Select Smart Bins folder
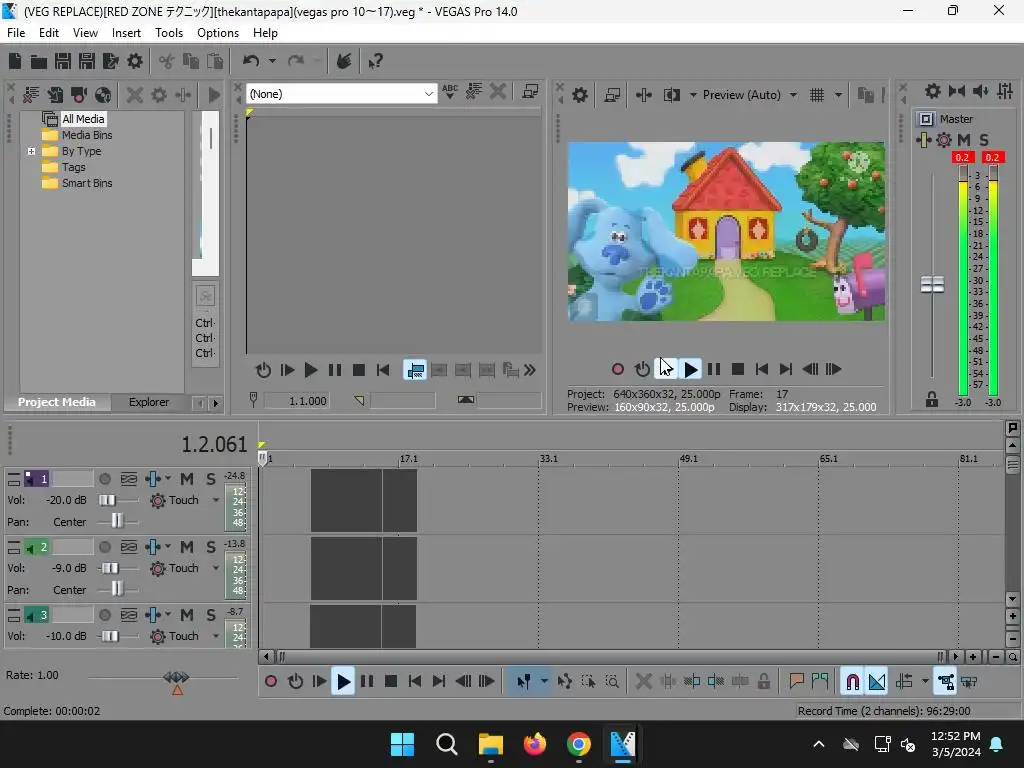 tap(87, 184)
